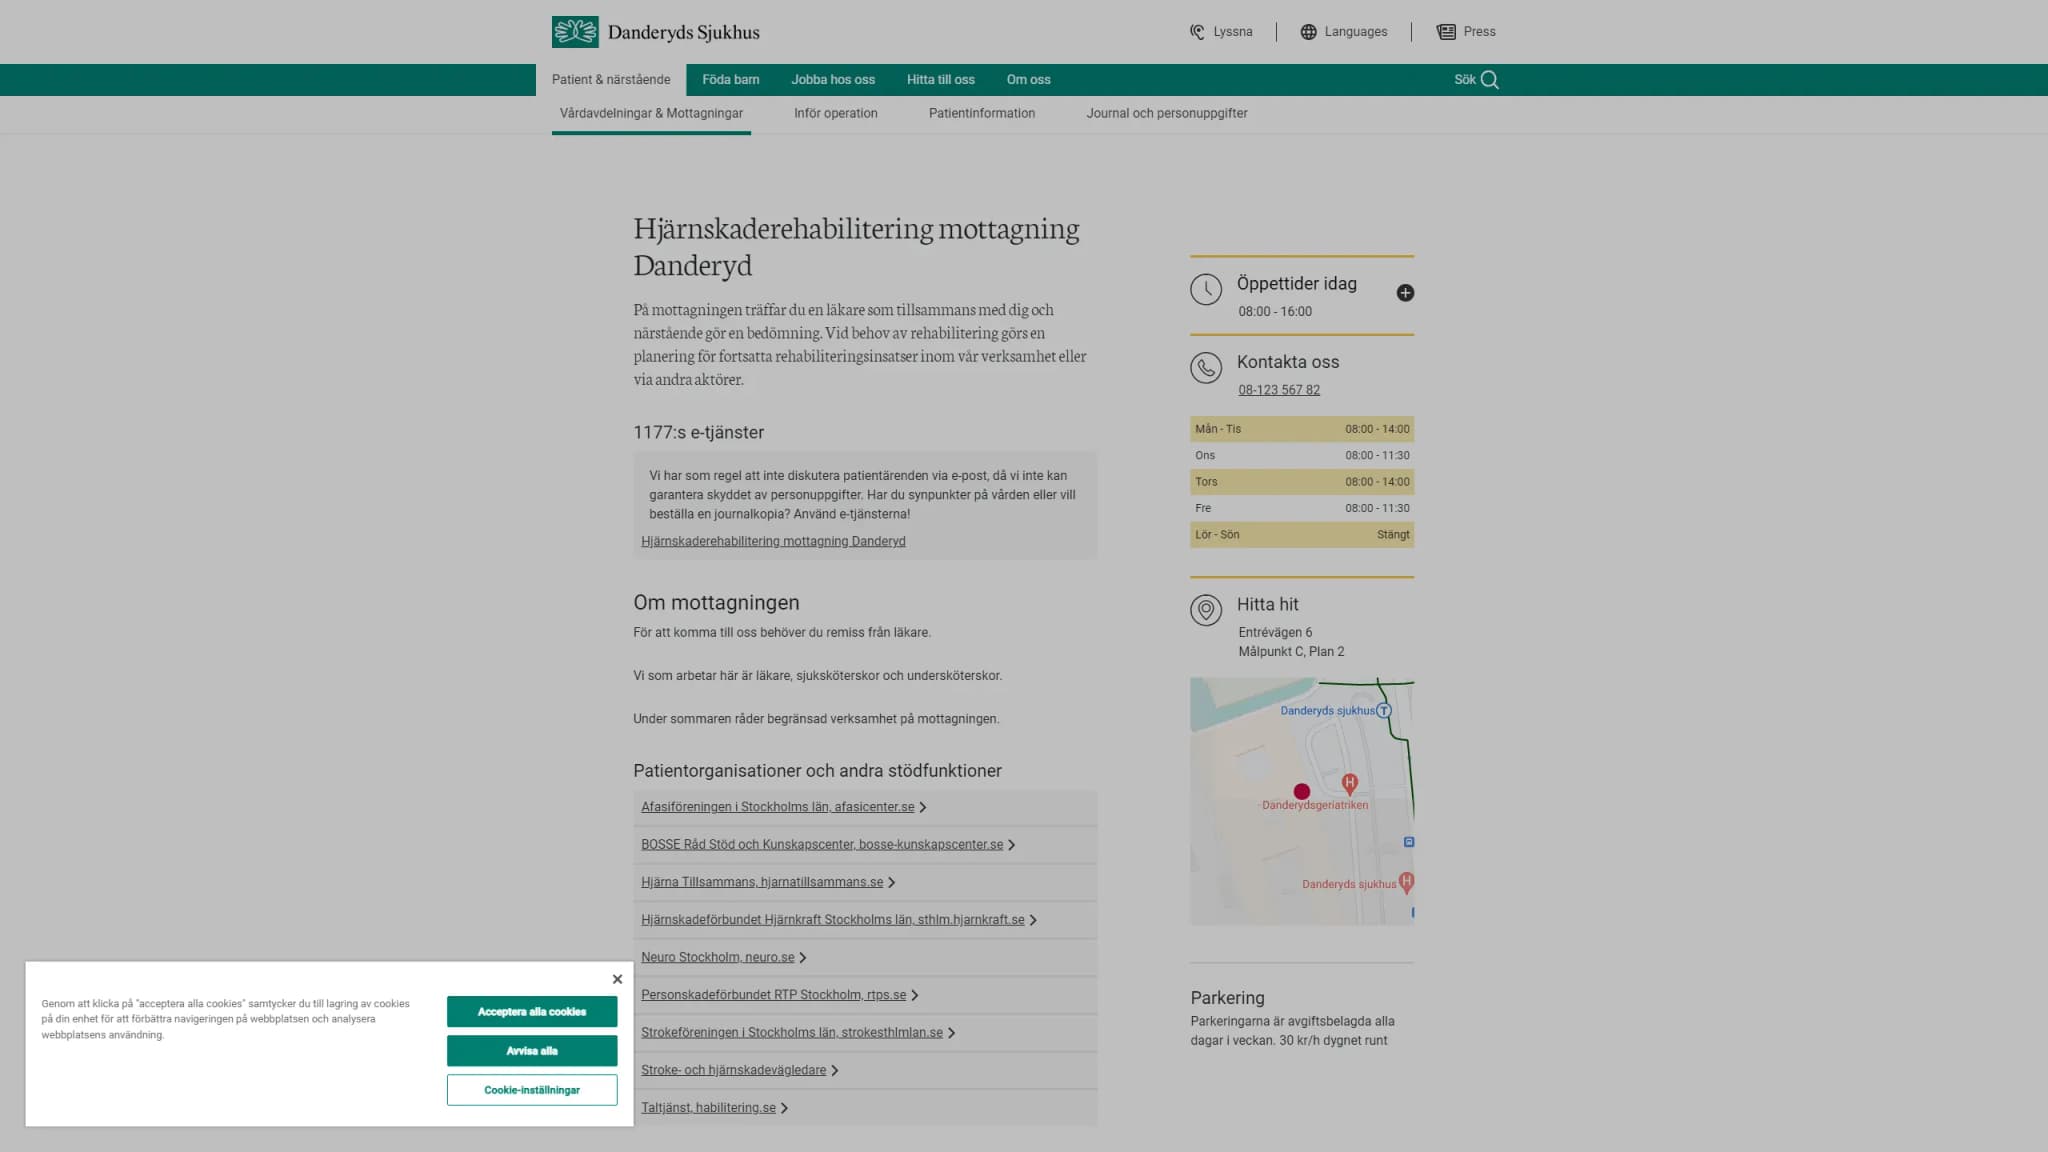Open the Jobba hos oss menu

833,80
